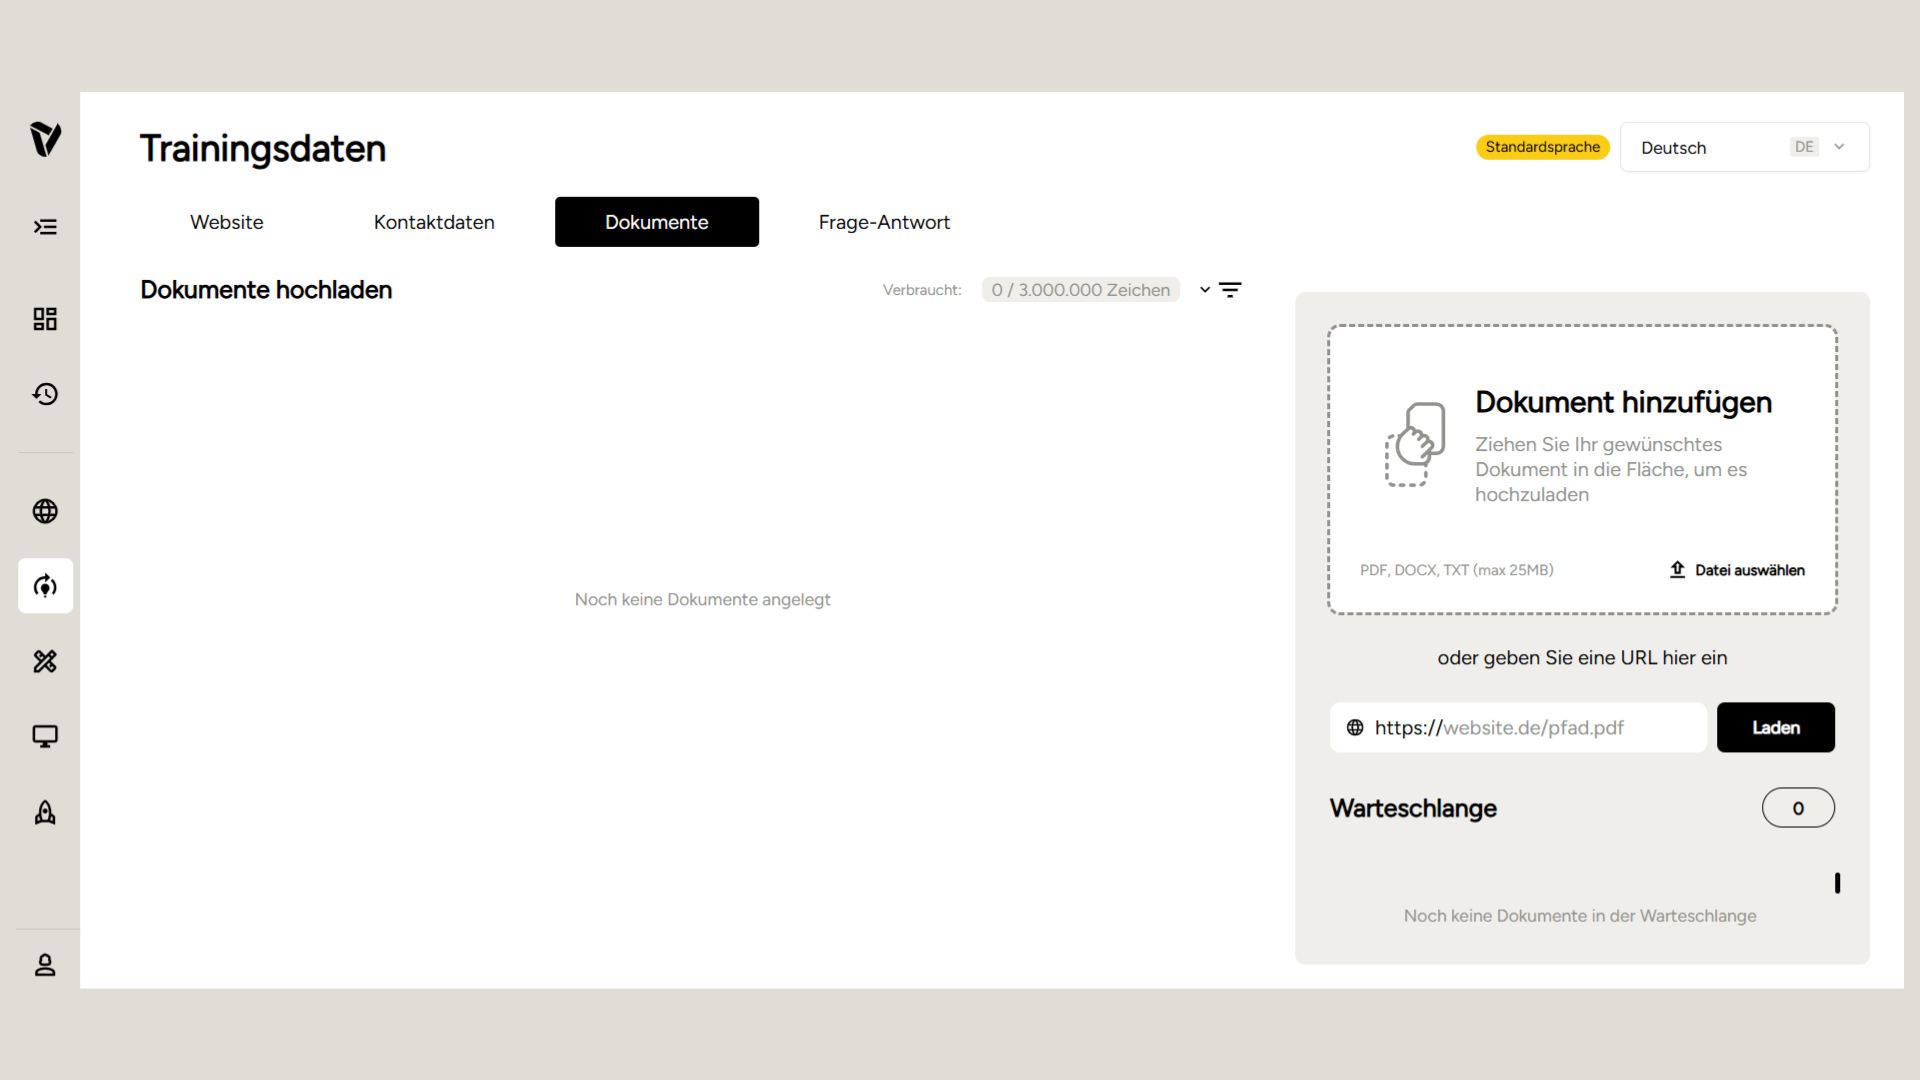
Task: Focus the document URL input field
Action: point(1530,728)
